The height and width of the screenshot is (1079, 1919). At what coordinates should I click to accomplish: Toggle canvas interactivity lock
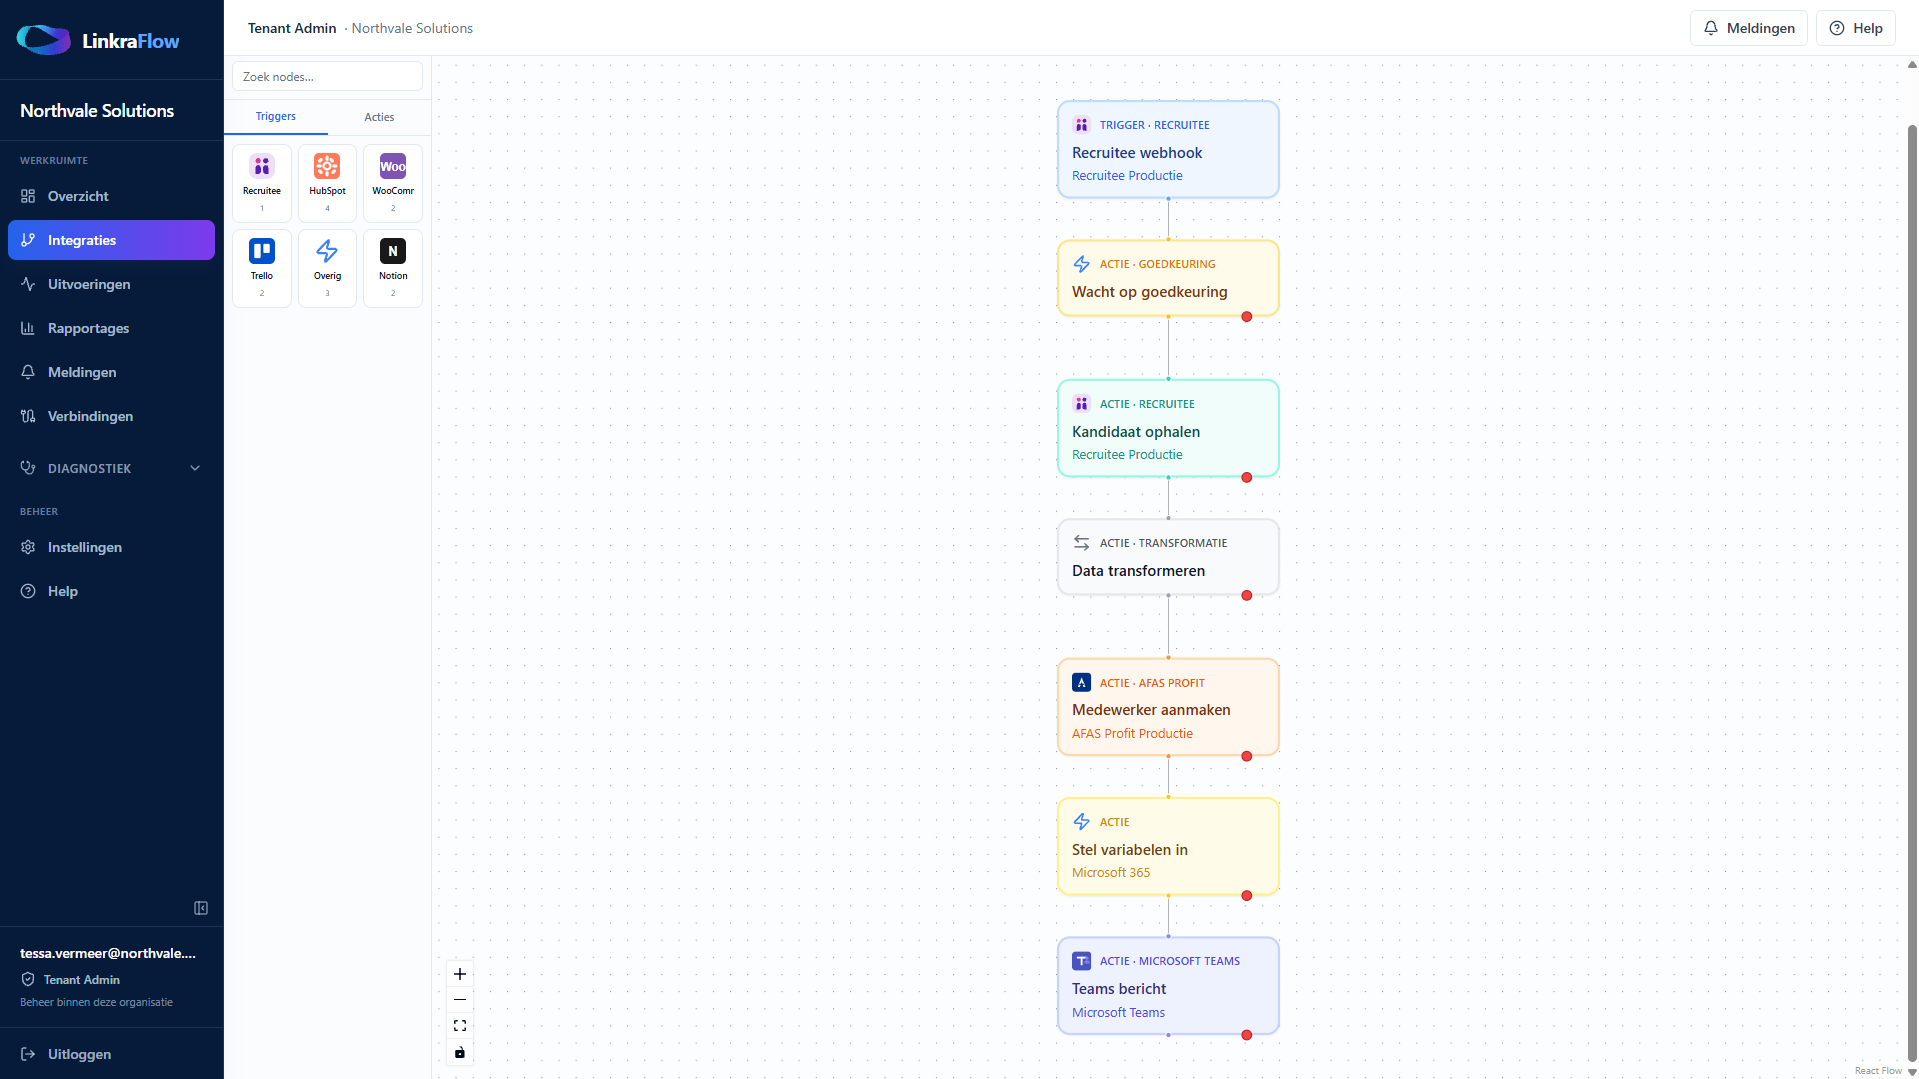pos(460,1052)
